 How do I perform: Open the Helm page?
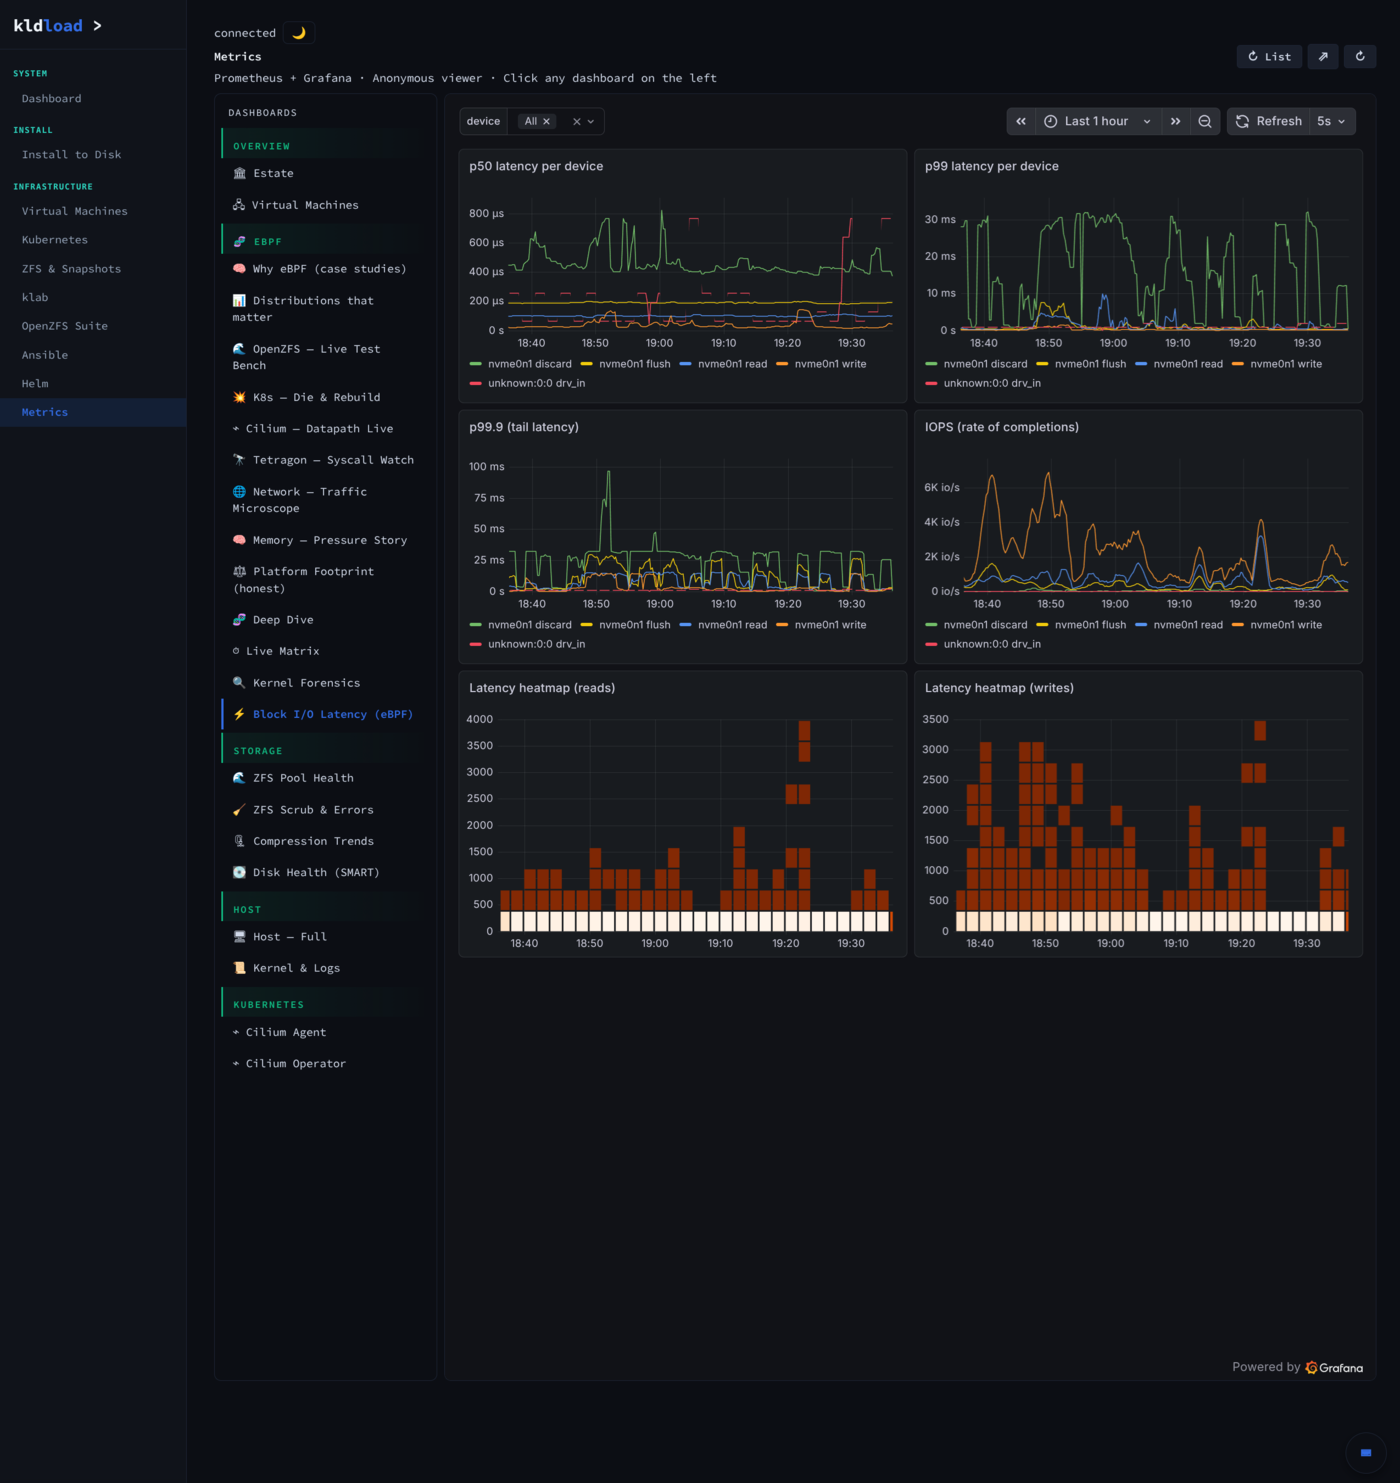click(93, 384)
